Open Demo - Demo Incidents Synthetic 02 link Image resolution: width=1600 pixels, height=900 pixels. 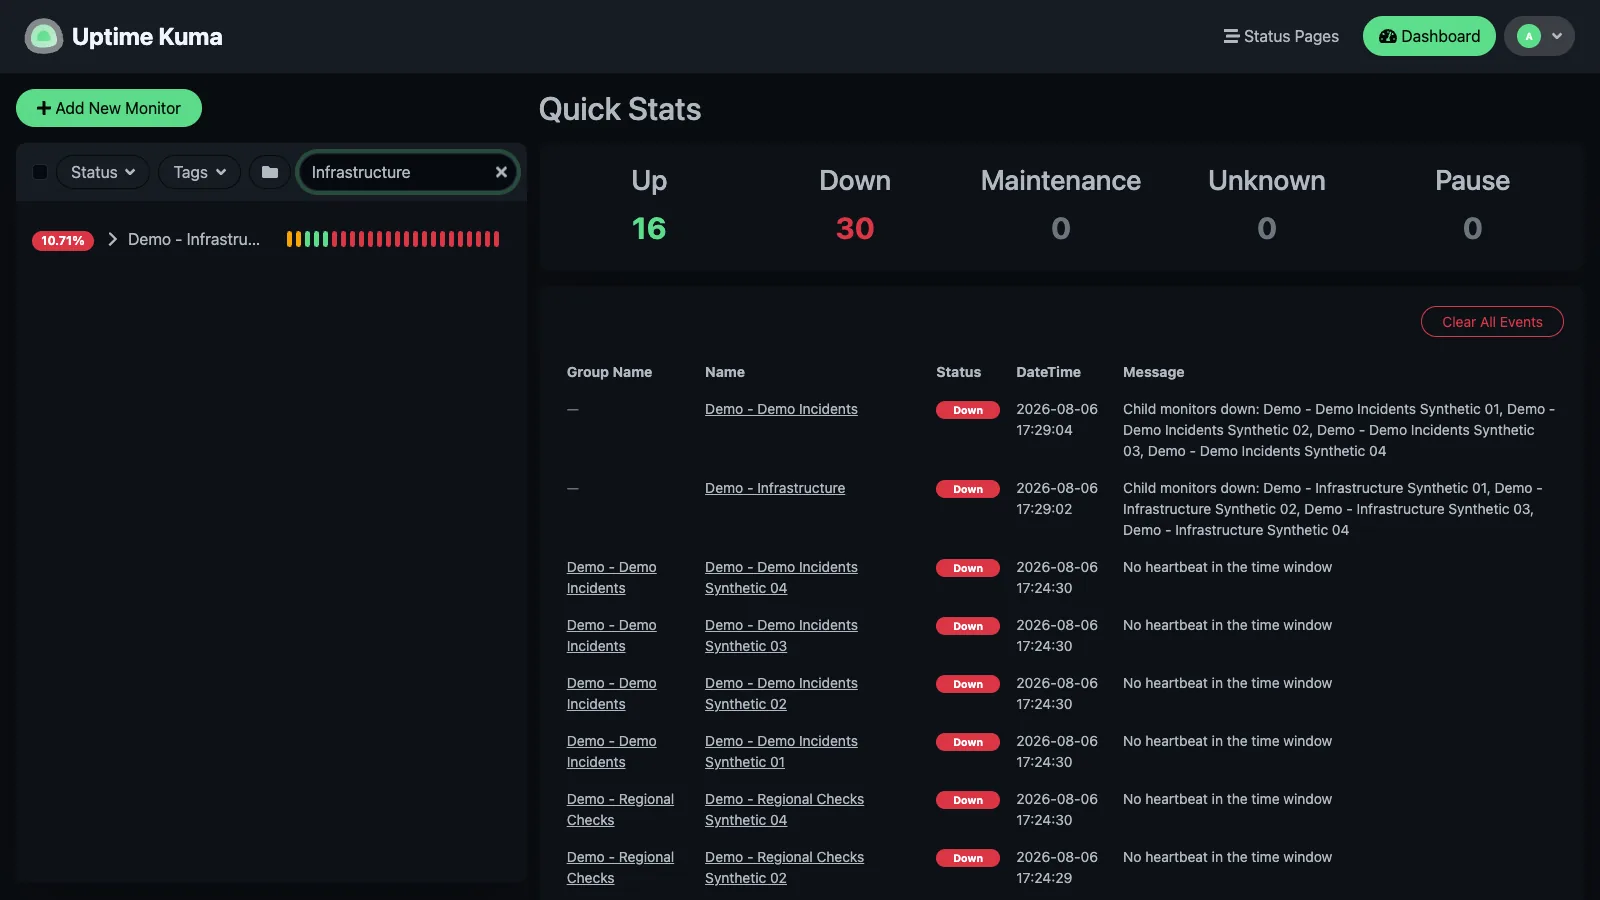[x=781, y=694]
